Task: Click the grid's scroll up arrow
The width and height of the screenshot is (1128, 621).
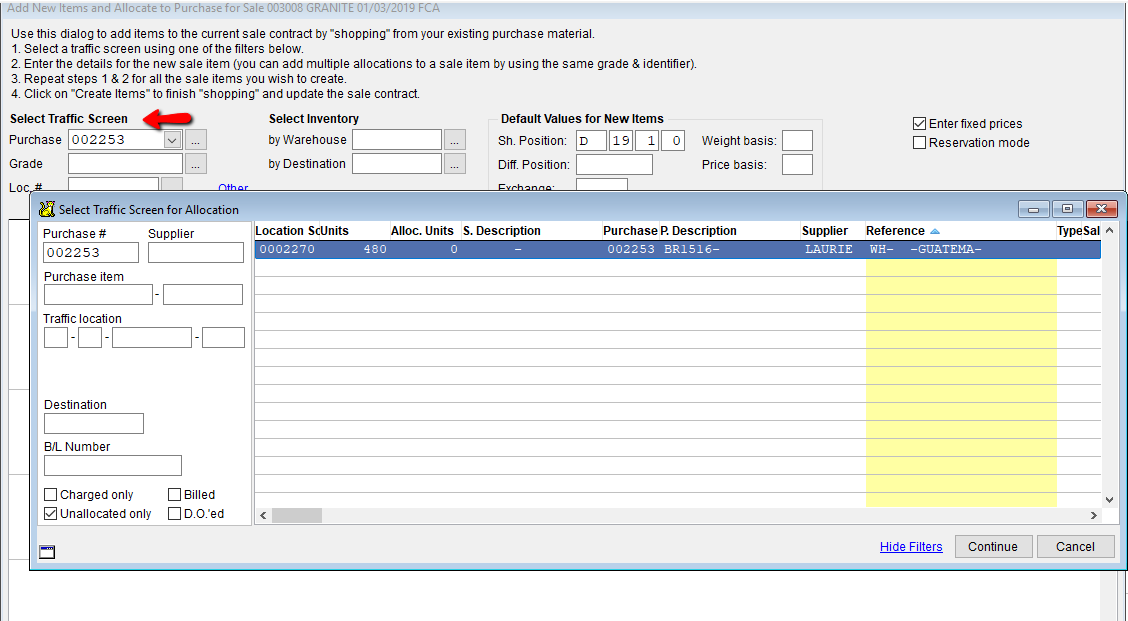Action: [x=1109, y=231]
